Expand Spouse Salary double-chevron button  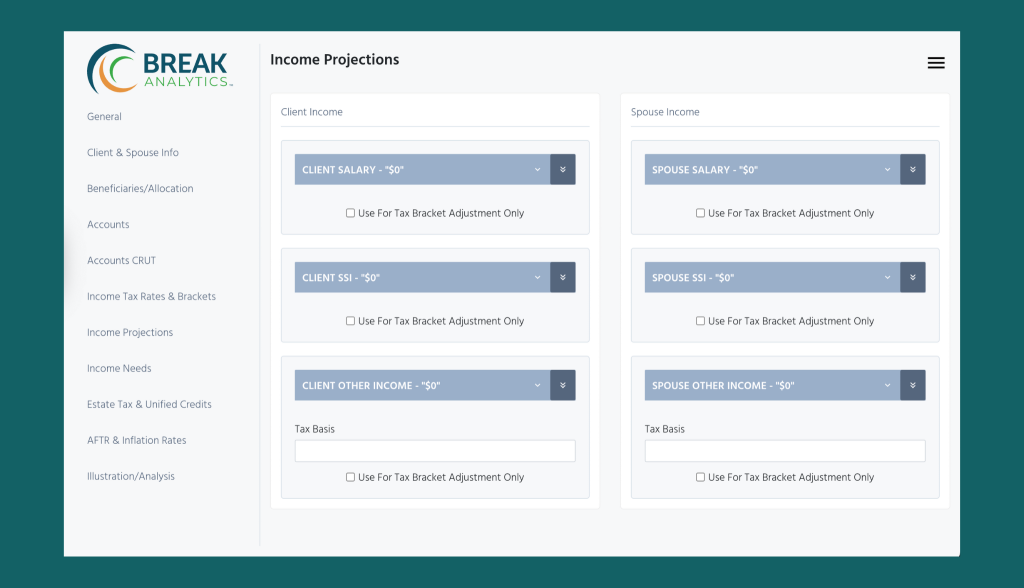coord(912,169)
